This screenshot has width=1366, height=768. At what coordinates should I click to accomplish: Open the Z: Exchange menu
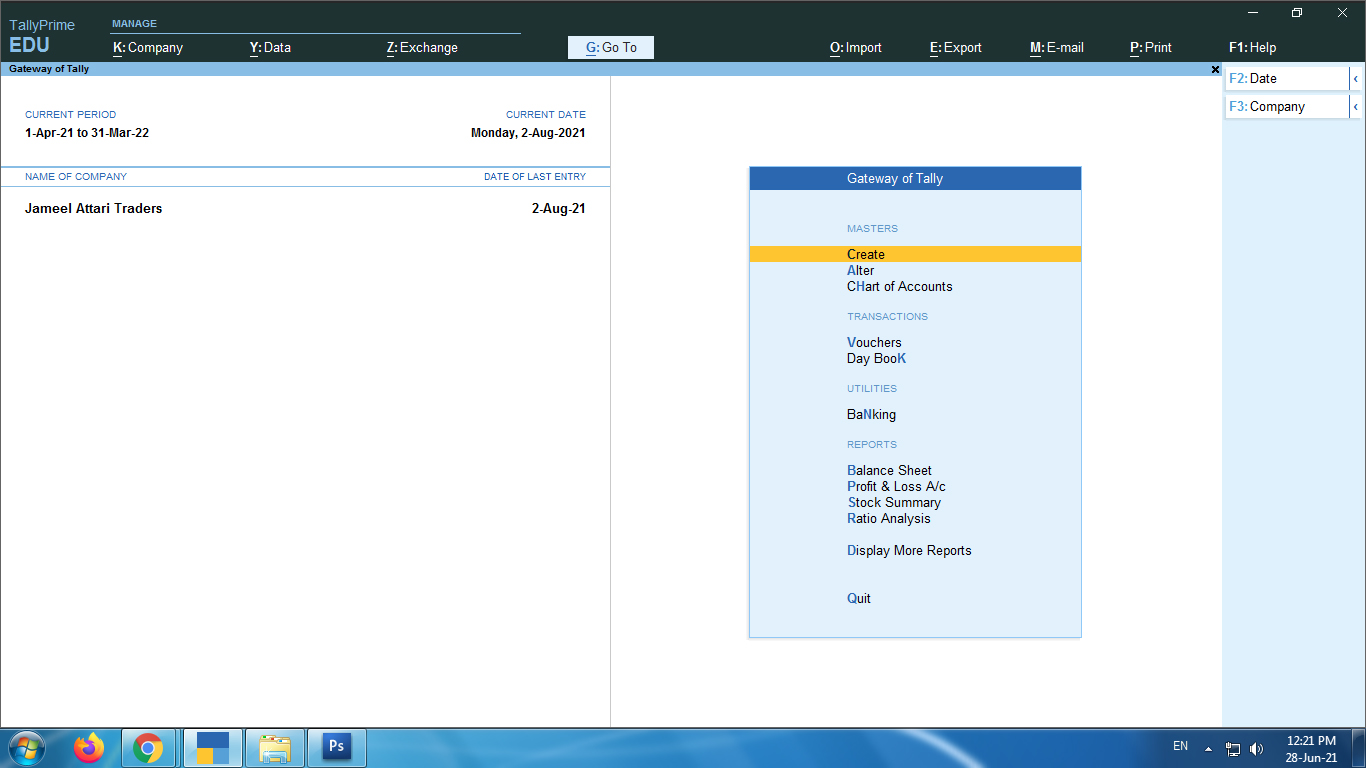[x=422, y=47]
